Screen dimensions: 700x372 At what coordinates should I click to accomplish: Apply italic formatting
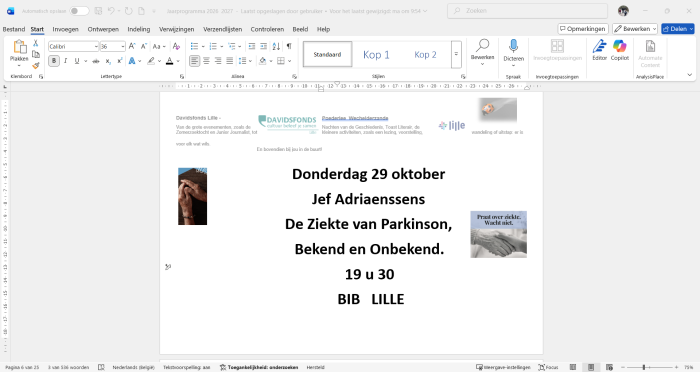(66, 61)
